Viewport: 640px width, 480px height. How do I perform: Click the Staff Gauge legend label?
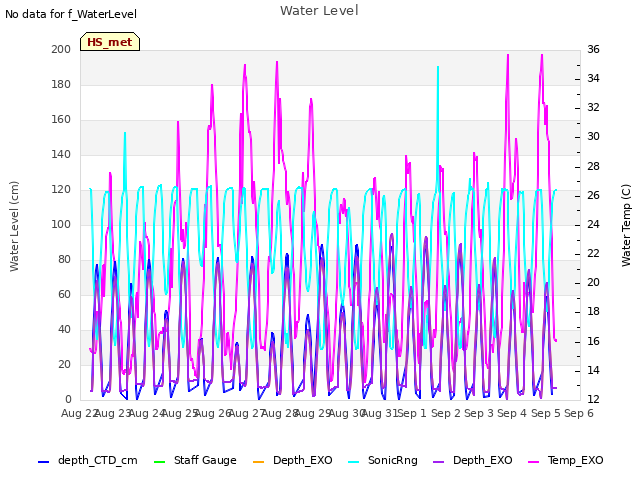[205, 460]
